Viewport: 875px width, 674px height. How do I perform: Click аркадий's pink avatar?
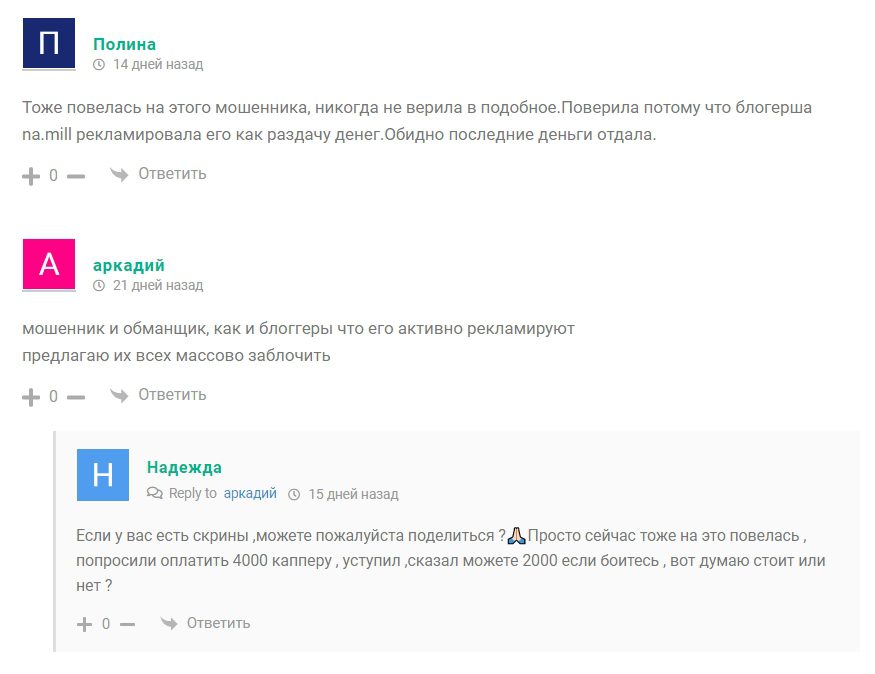pos(49,264)
